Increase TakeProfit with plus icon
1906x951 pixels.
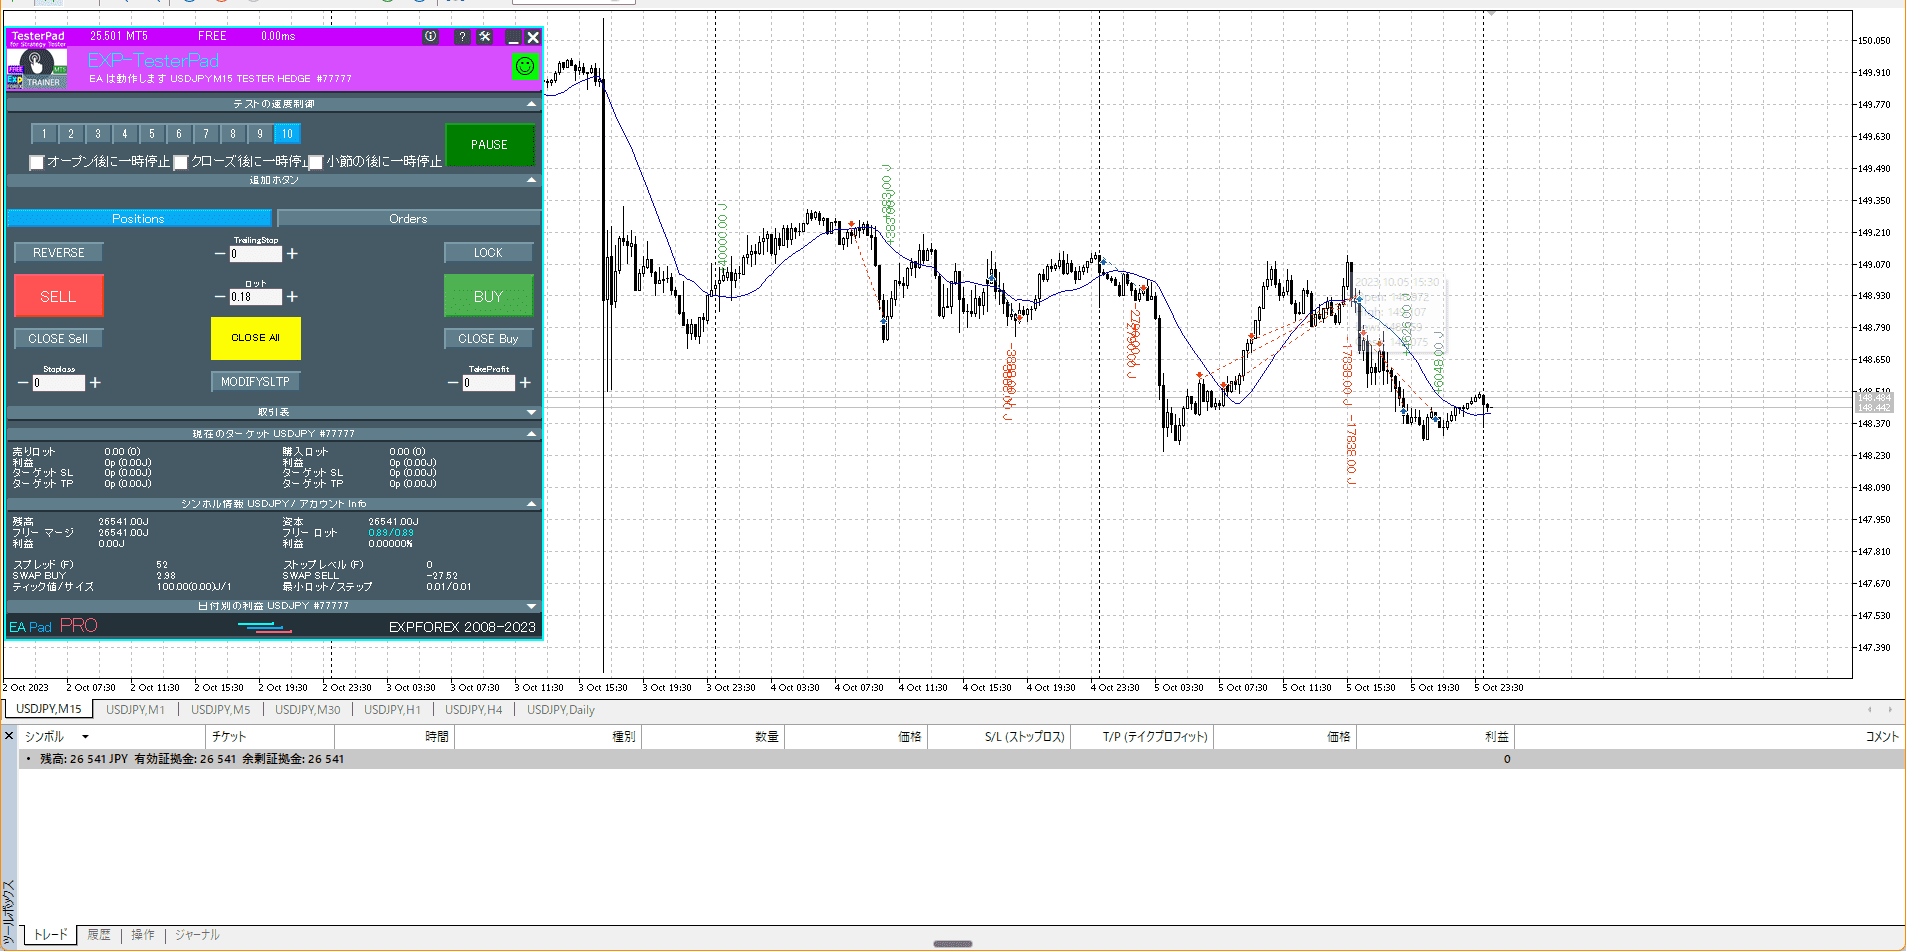tap(525, 383)
